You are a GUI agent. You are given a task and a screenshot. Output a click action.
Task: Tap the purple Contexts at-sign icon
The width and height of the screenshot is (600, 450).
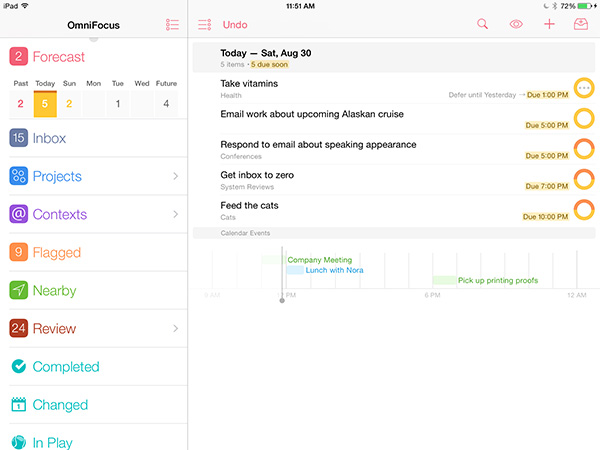point(18,214)
